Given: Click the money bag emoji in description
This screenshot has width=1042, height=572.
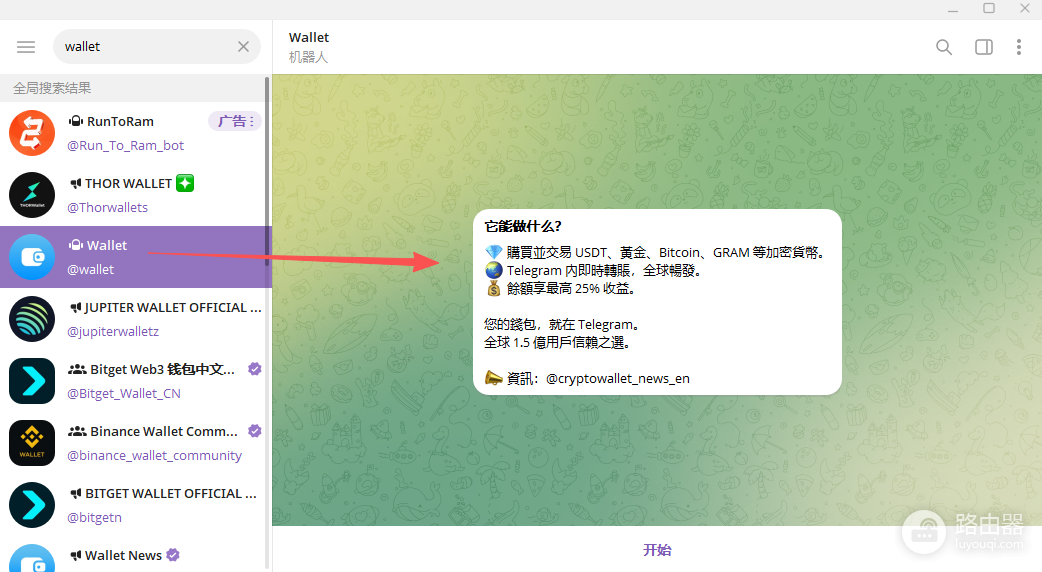Looking at the screenshot, I should tap(494, 288).
